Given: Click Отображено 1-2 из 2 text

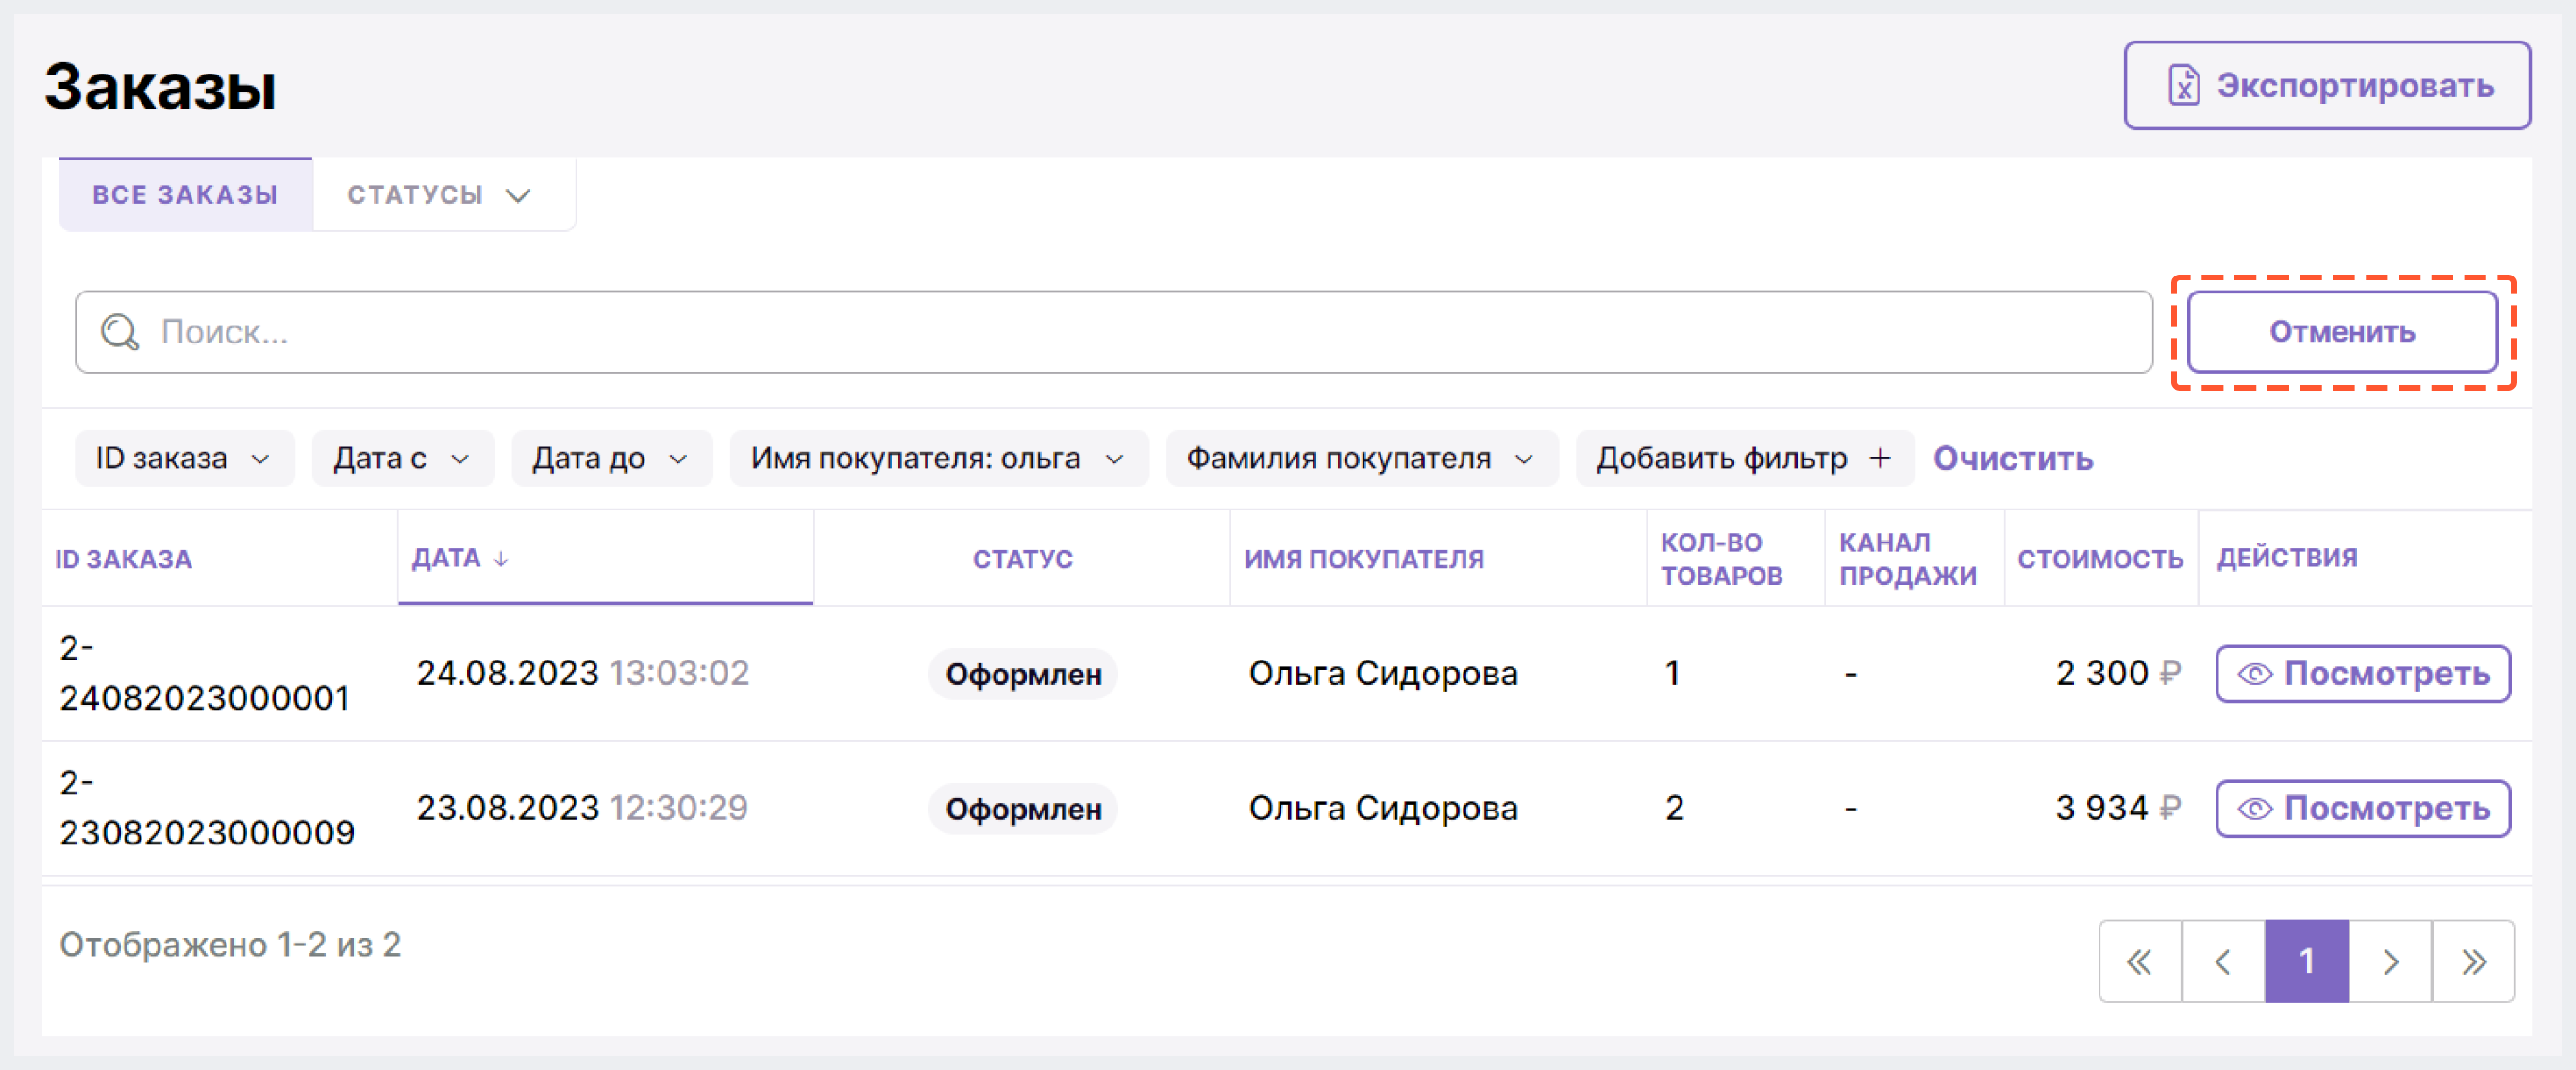Looking at the screenshot, I should tap(230, 944).
